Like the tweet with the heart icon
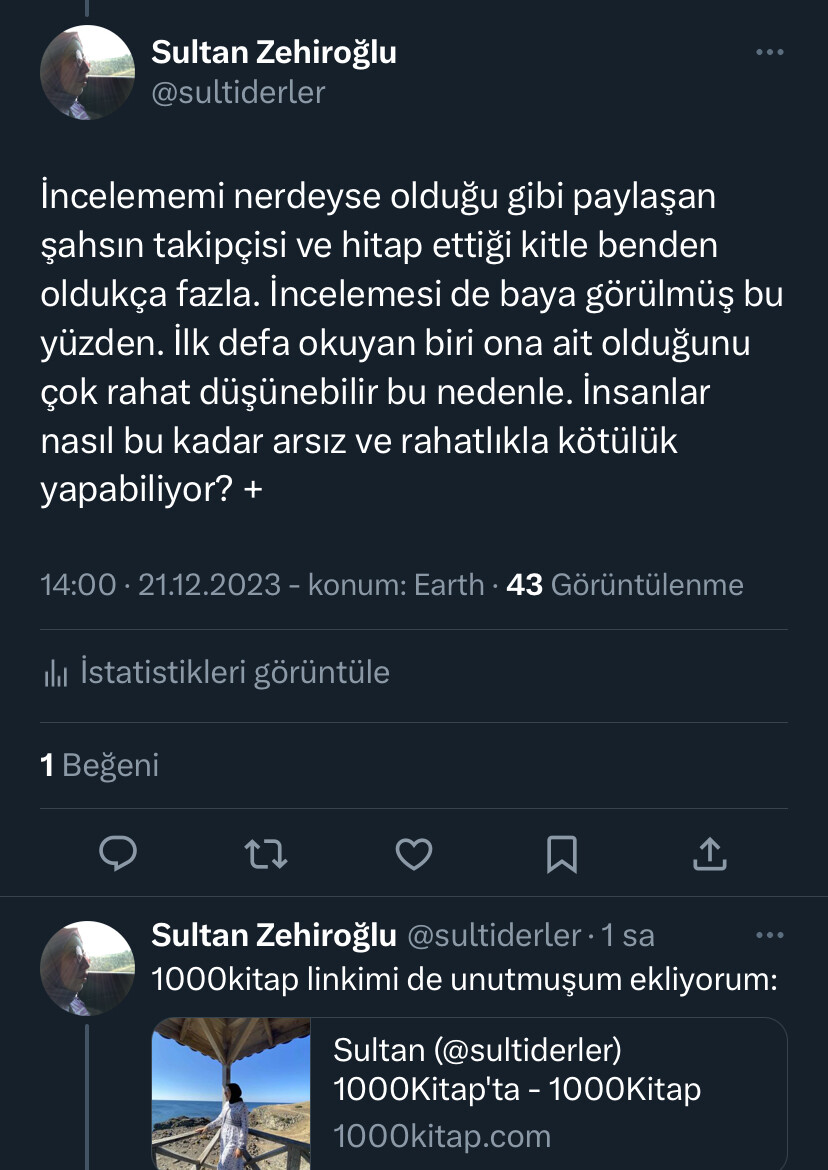 click(413, 853)
